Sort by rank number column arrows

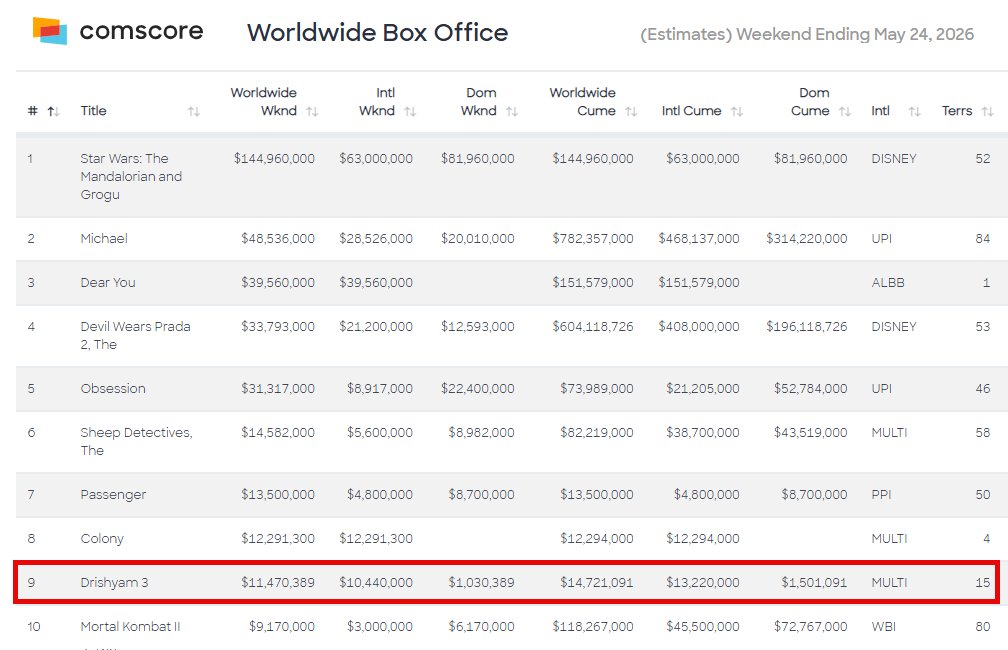pos(54,111)
